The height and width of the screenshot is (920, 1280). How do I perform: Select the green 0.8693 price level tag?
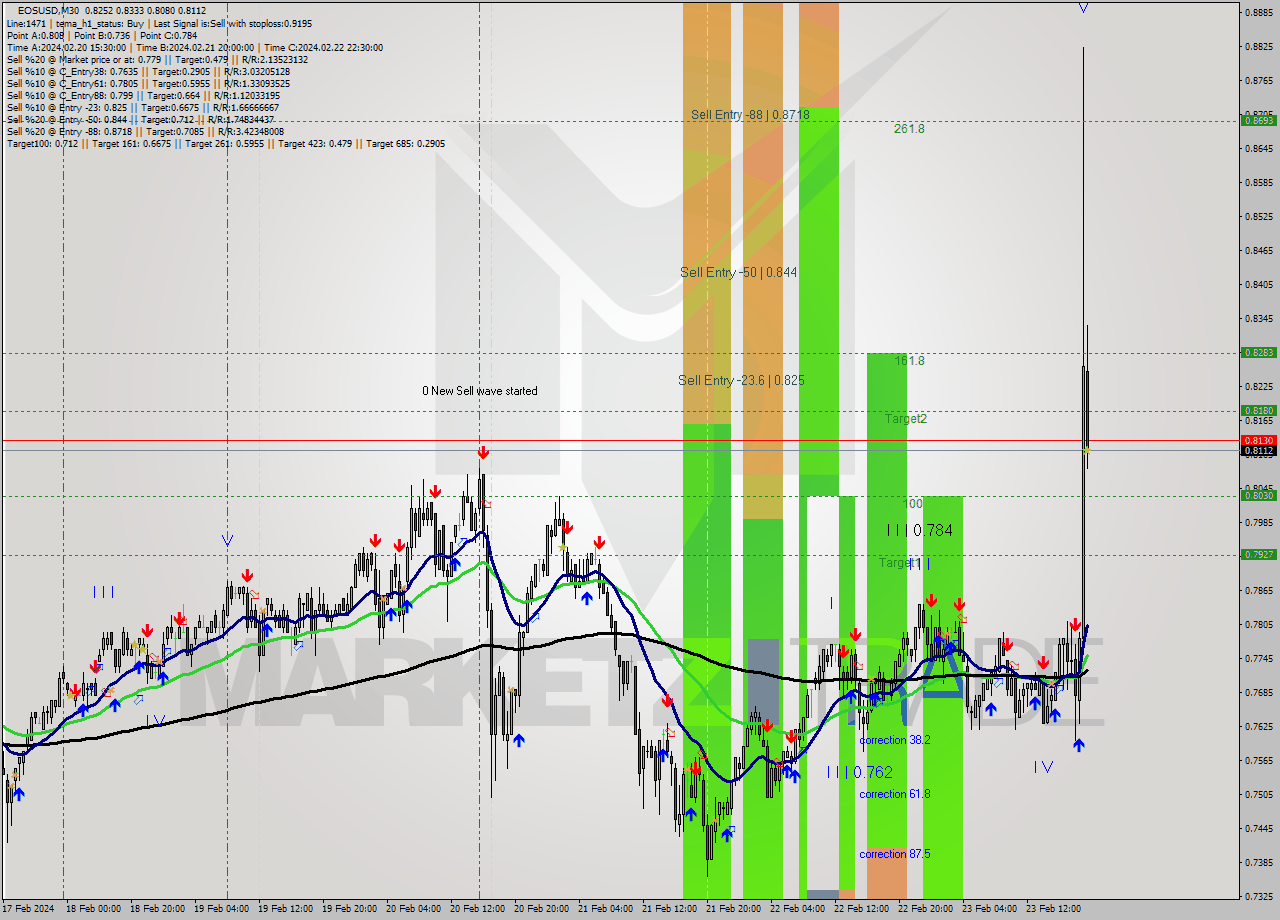[x=1257, y=120]
